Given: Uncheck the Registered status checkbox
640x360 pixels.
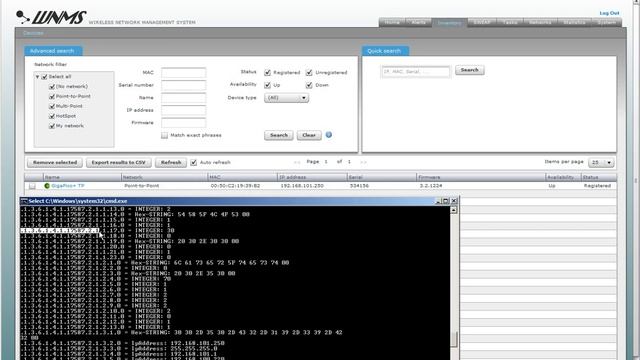Looking at the screenshot, I should pos(267,72).
